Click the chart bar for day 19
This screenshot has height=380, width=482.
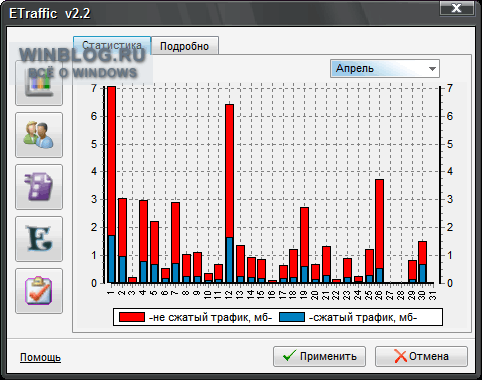click(304, 245)
